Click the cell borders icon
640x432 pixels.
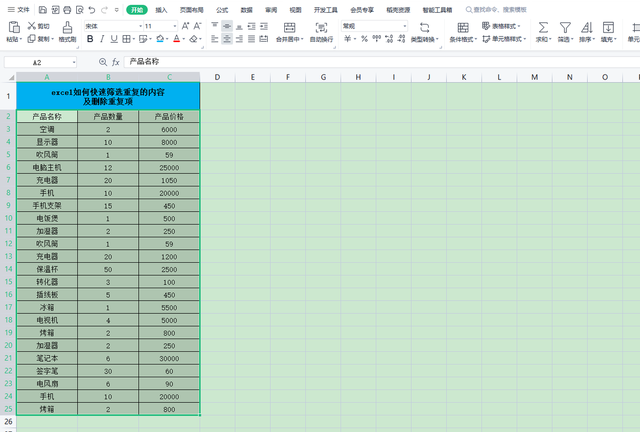tap(126, 39)
